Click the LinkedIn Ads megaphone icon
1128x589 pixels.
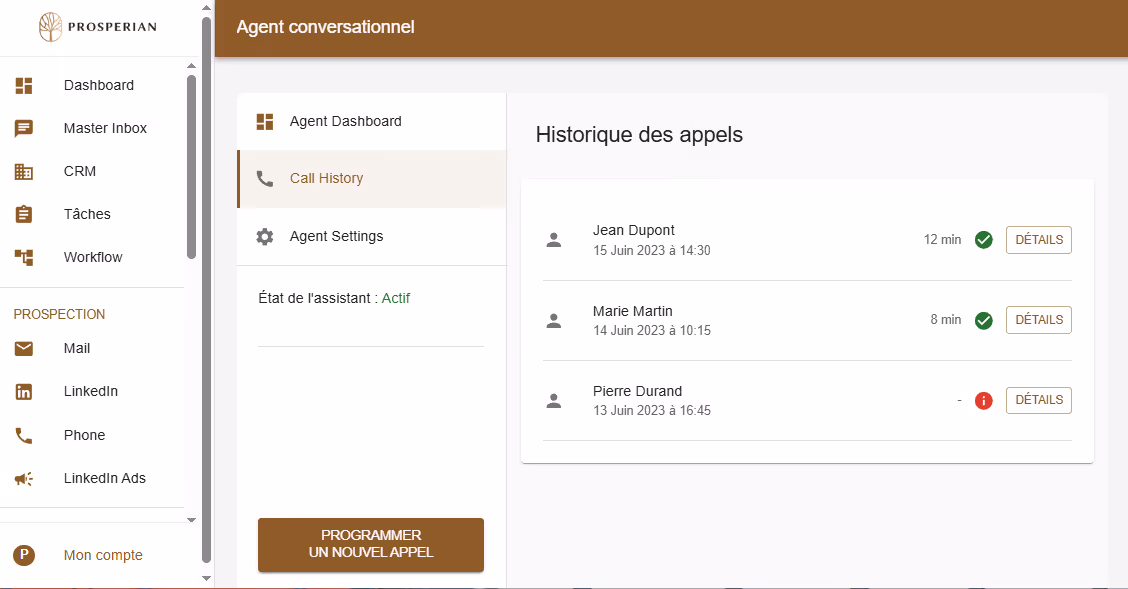[23, 478]
